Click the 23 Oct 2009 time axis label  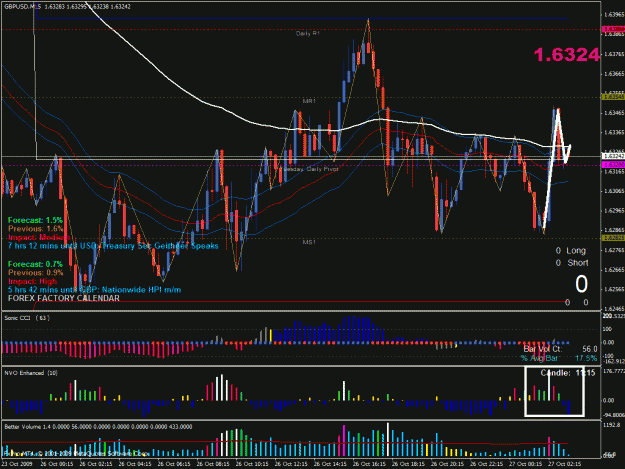tap(17, 464)
